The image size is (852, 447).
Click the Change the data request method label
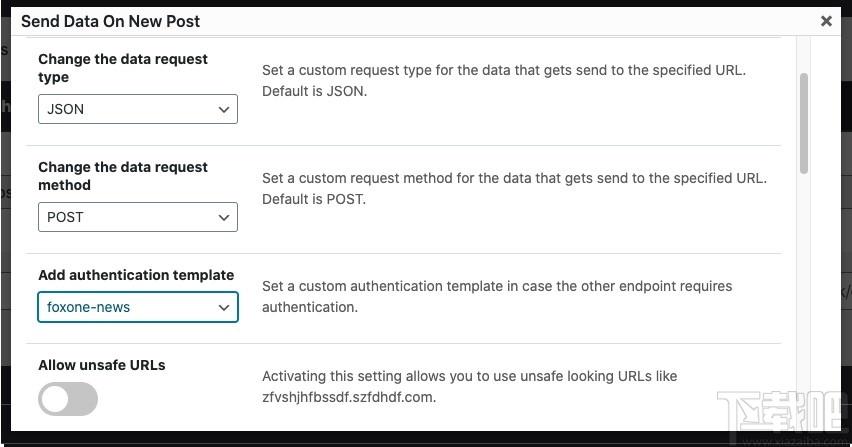[123, 176]
